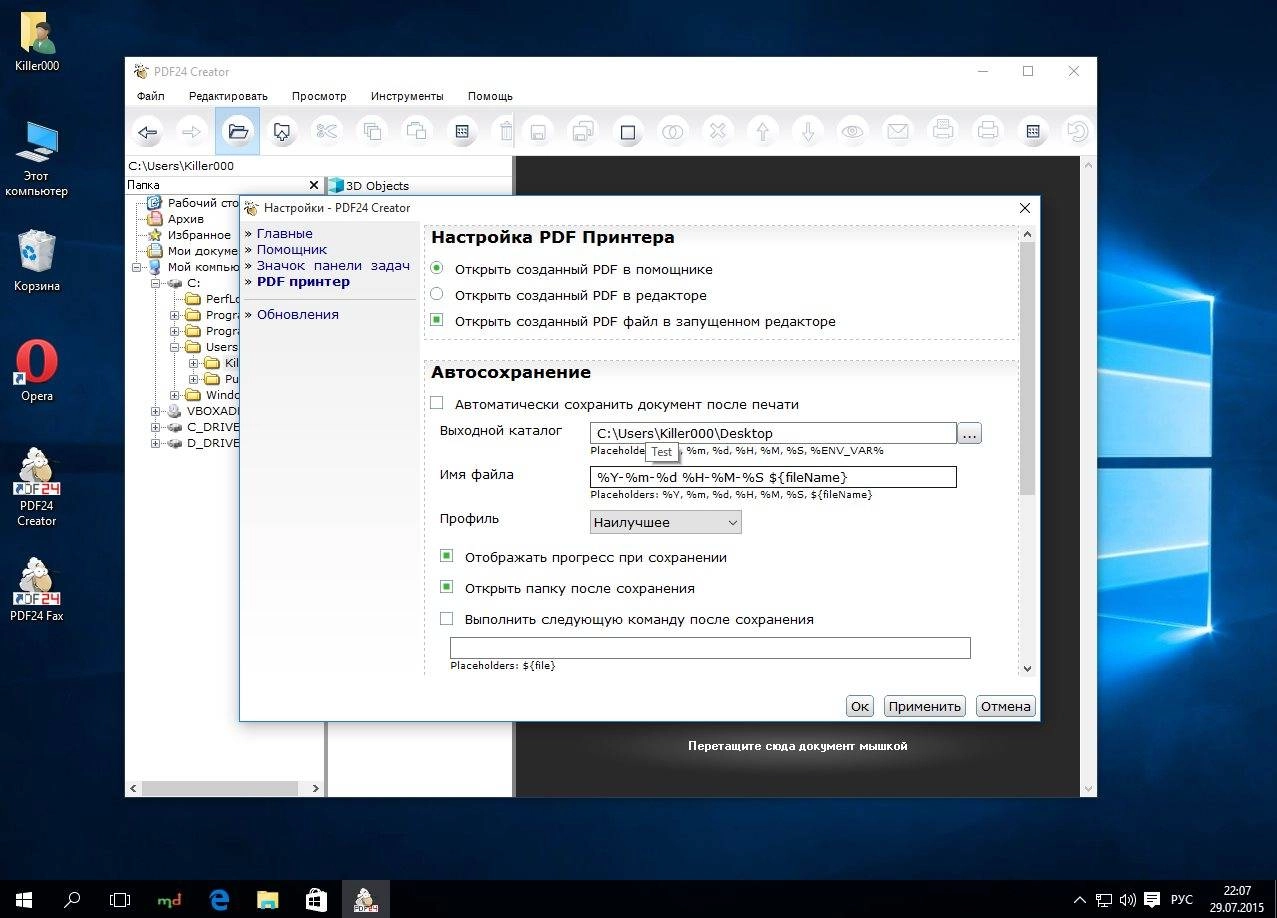Click the grid icon beside the trash icon
1277x918 pixels.
click(461, 131)
